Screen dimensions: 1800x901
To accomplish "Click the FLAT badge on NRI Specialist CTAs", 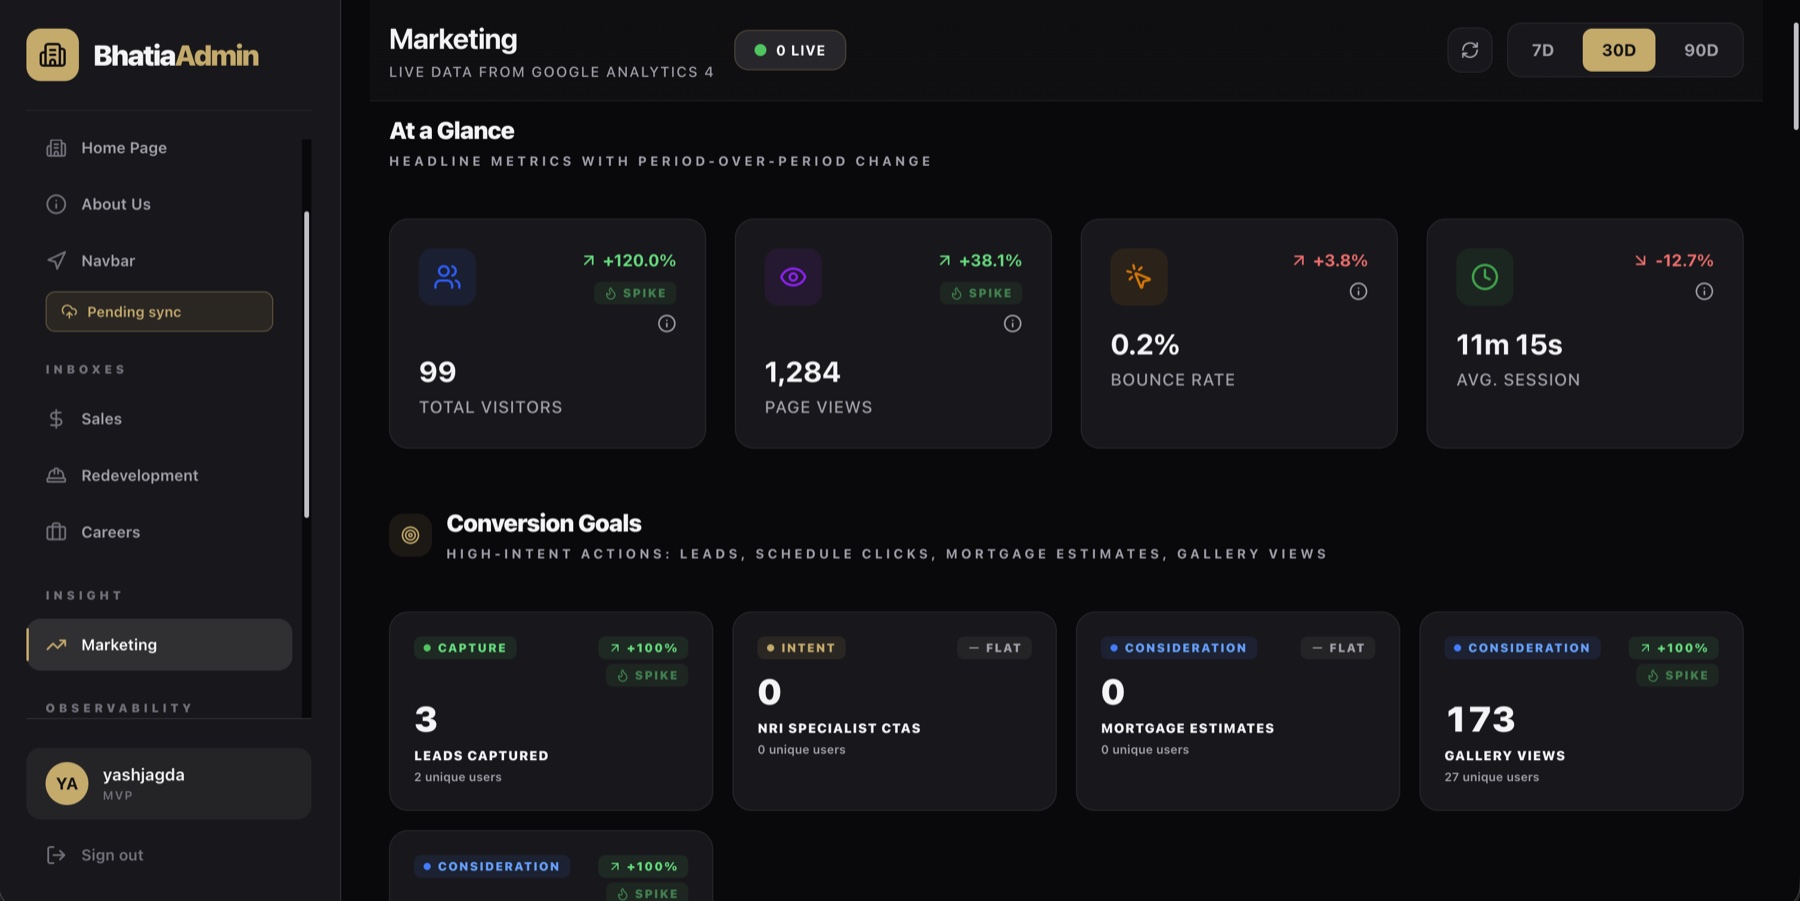I will 995,648.
